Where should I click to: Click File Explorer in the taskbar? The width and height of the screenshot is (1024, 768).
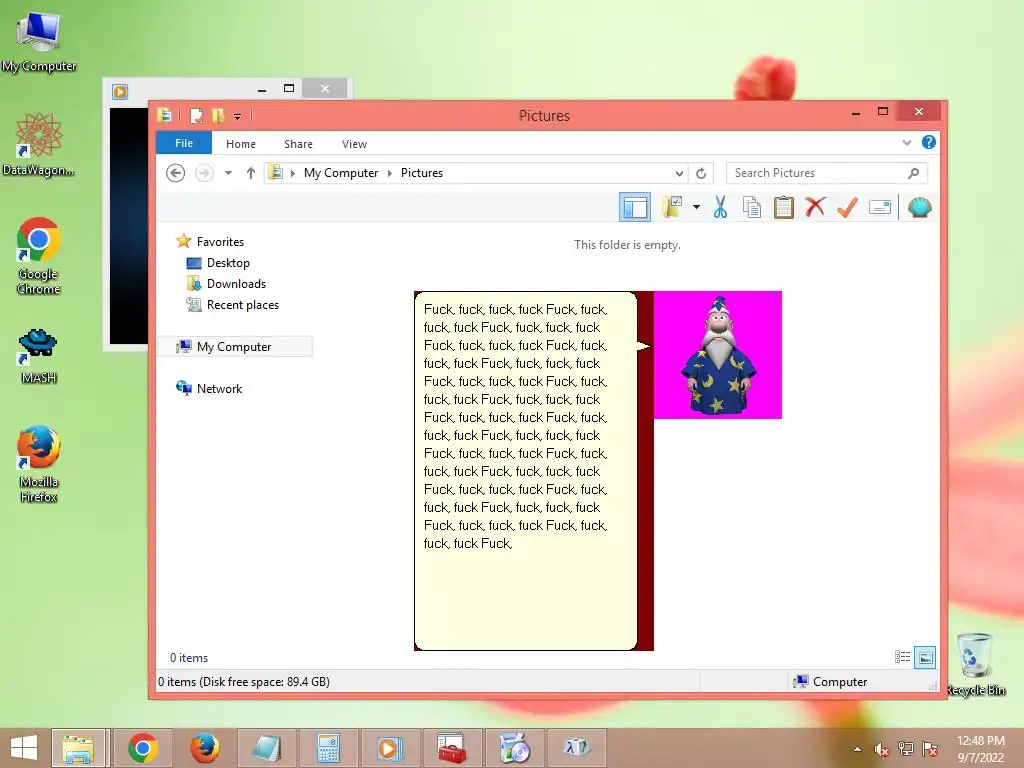tap(78, 748)
